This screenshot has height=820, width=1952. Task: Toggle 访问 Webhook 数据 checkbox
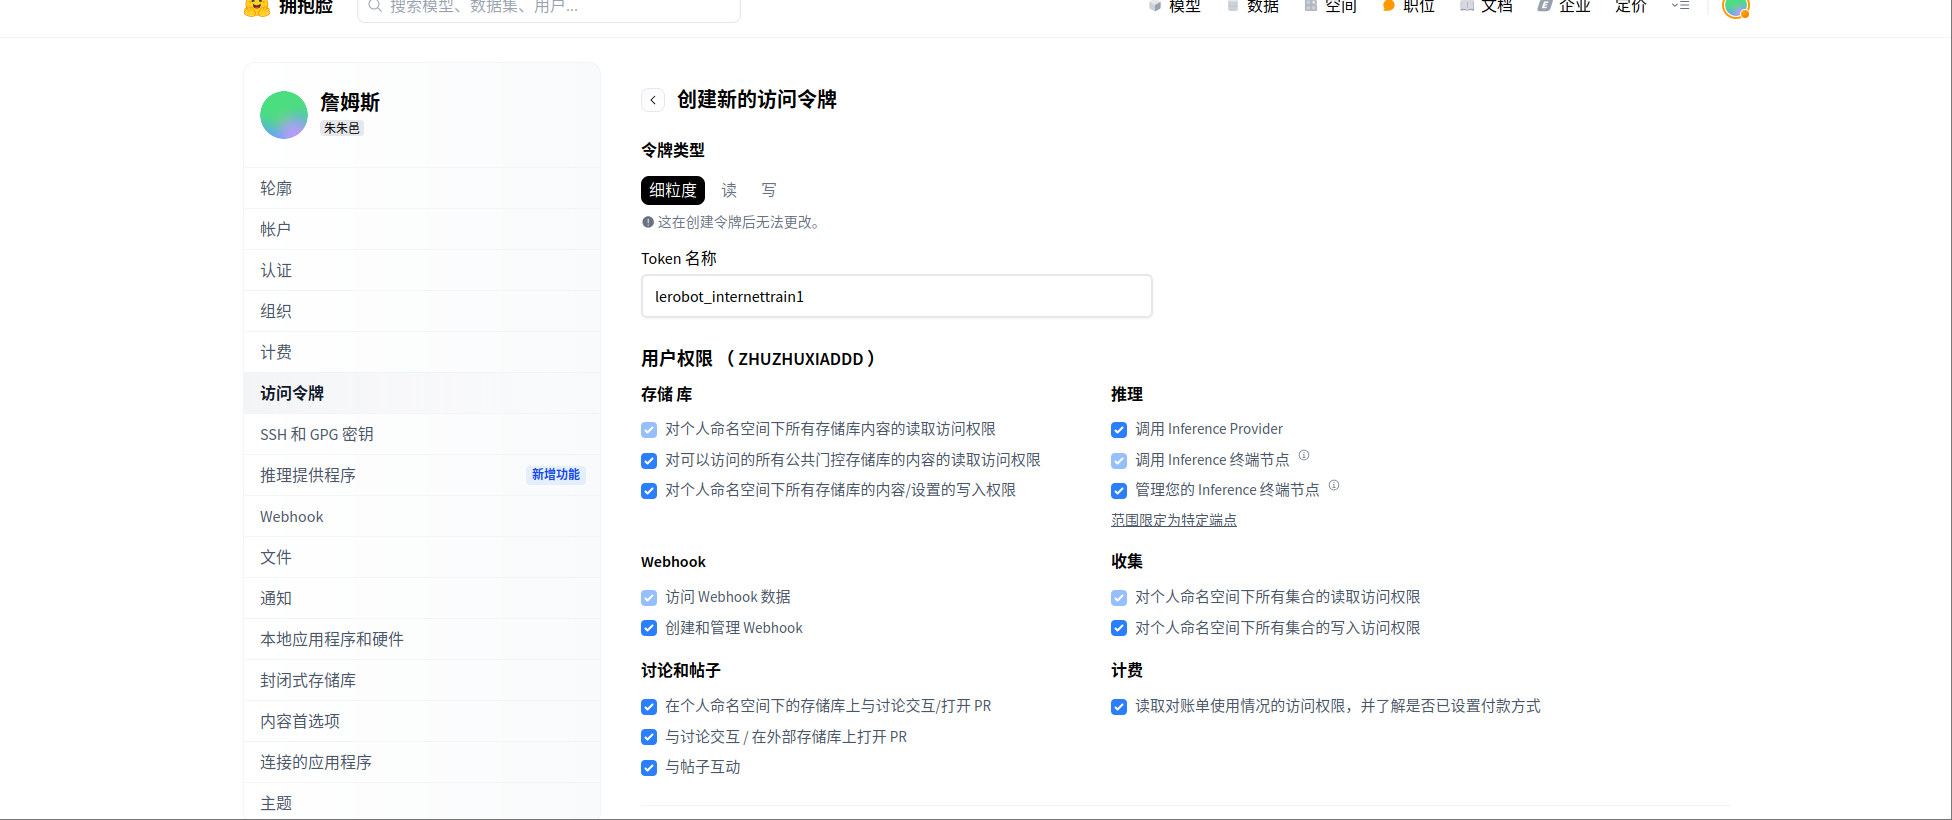(649, 598)
